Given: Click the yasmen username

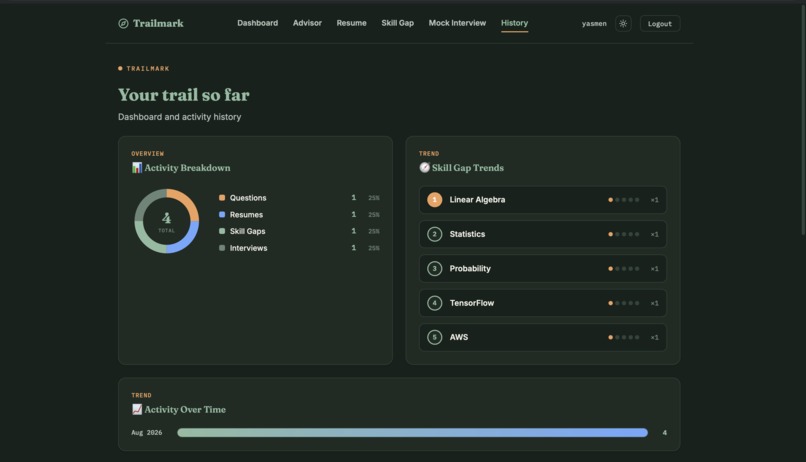Looking at the screenshot, I should tap(594, 24).
